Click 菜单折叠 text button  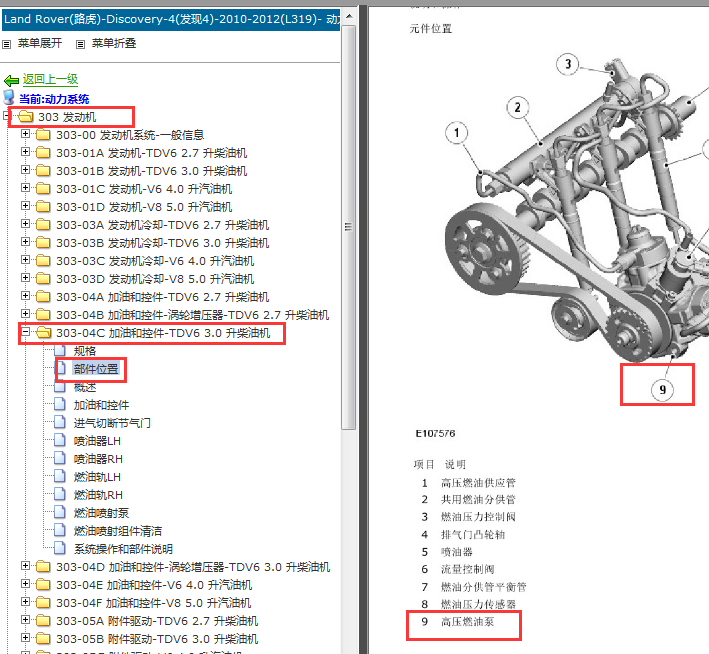(114, 43)
